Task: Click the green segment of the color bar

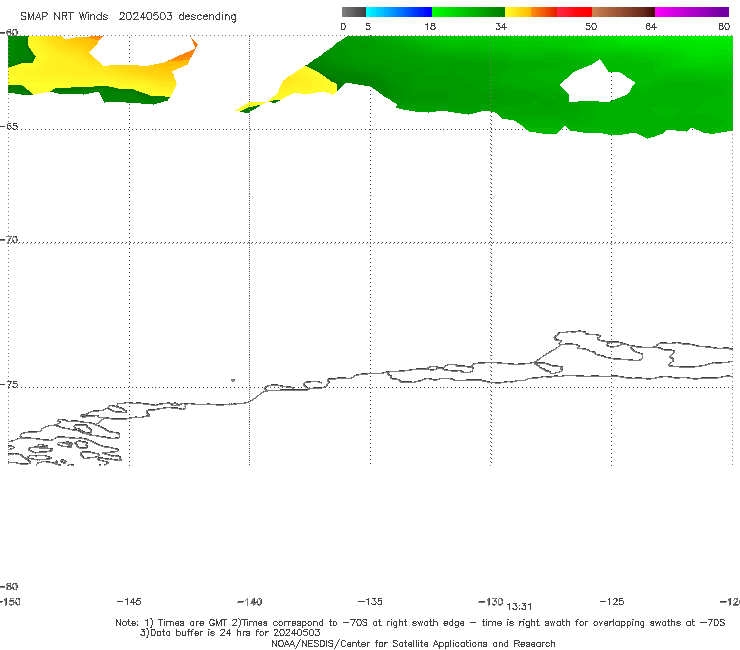Action: [468, 12]
